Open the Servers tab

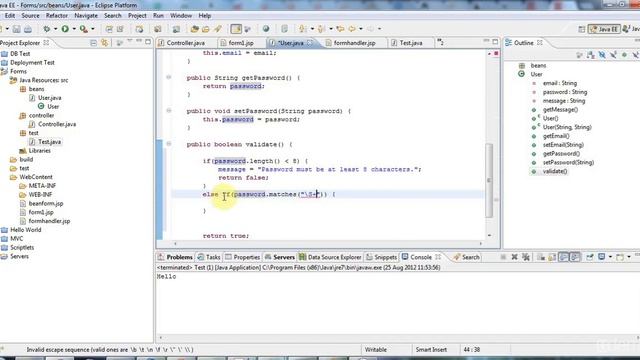pyautogui.click(x=280, y=257)
